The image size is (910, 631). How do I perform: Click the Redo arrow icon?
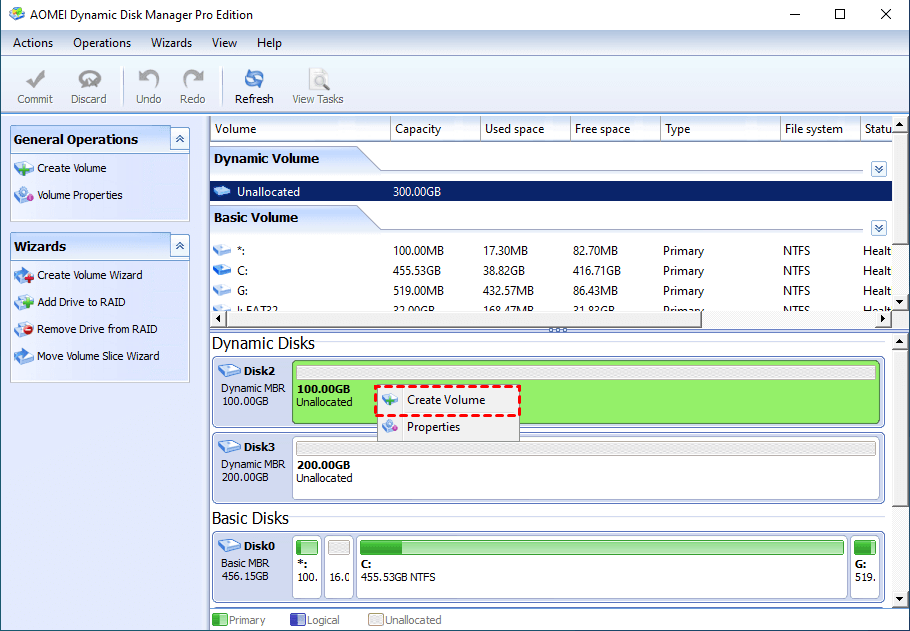click(193, 79)
